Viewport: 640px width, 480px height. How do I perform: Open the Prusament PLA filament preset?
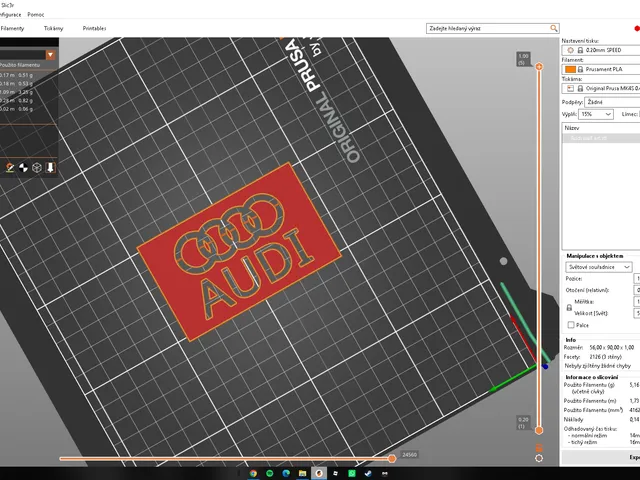coord(601,69)
